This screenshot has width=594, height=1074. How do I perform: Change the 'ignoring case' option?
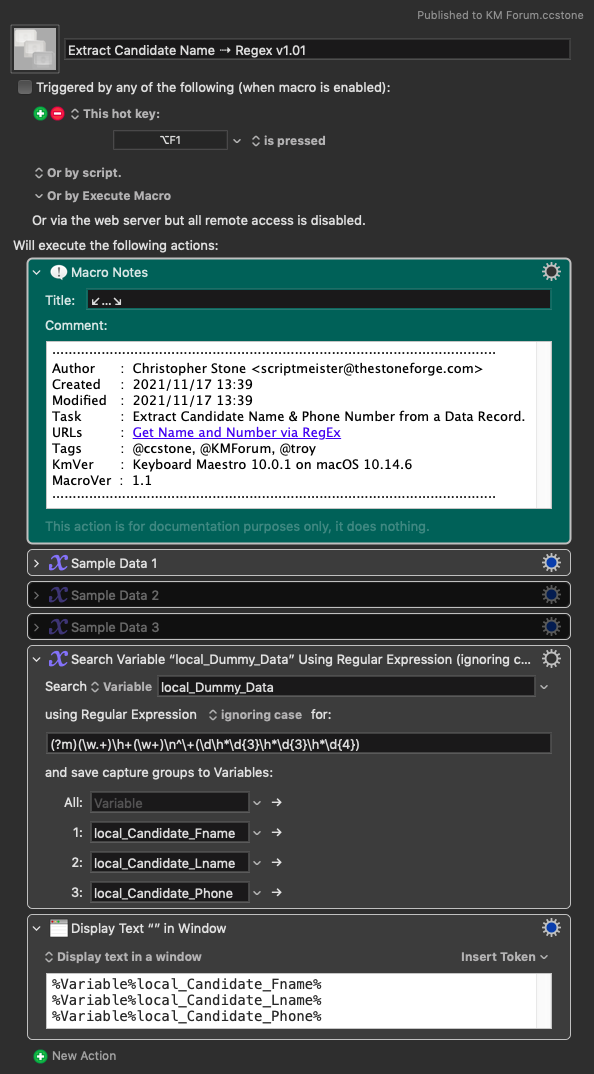[255, 714]
